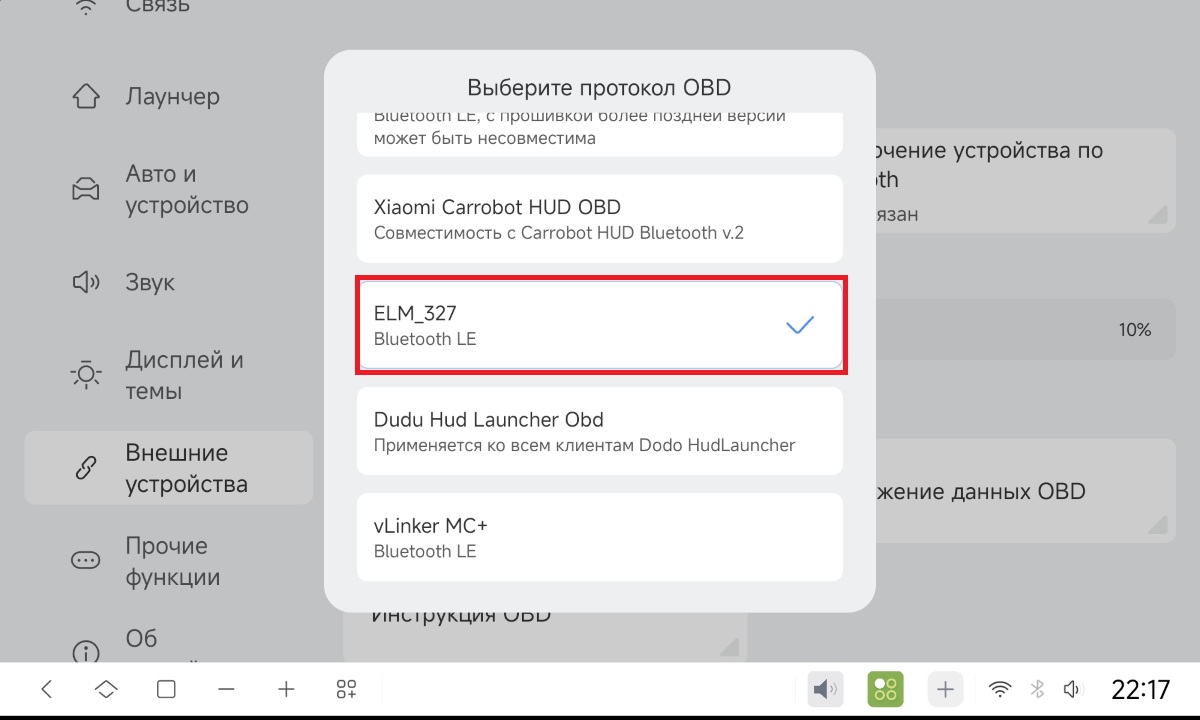Click Совместимость с Carrobot HUD Bluetooth v.2 text
The width and height of the screenshot is (1200, 720).
[558, 233]
